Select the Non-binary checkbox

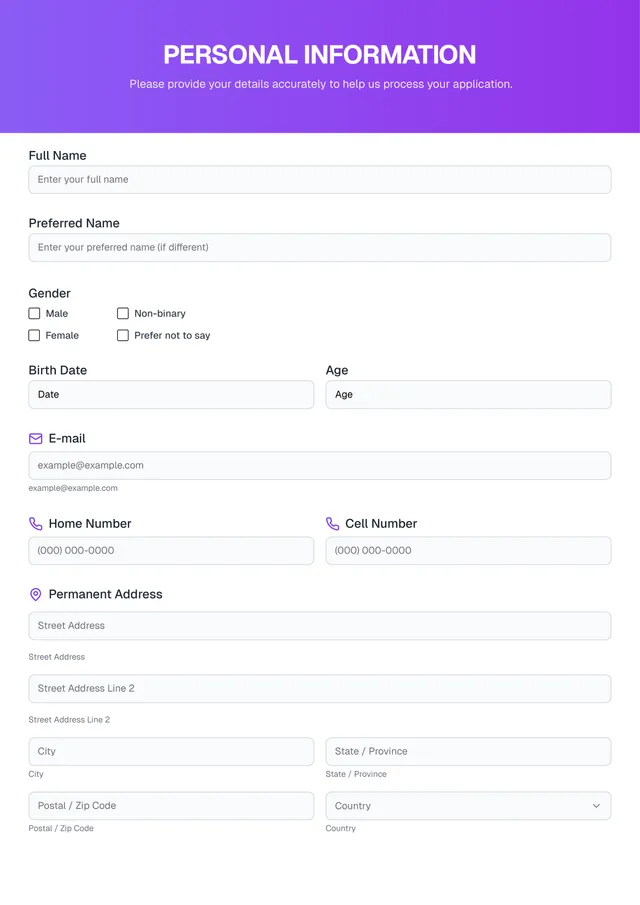122,313
